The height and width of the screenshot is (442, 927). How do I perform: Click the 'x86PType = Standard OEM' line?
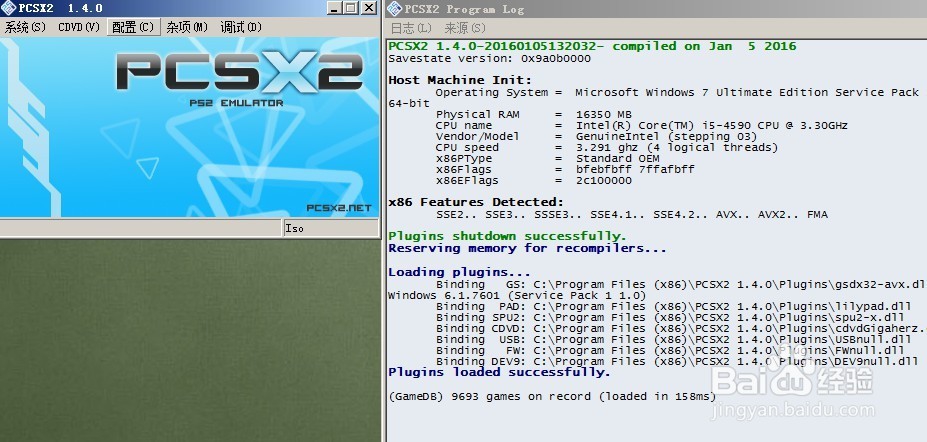pyautogui.click(x=547, y=158)
